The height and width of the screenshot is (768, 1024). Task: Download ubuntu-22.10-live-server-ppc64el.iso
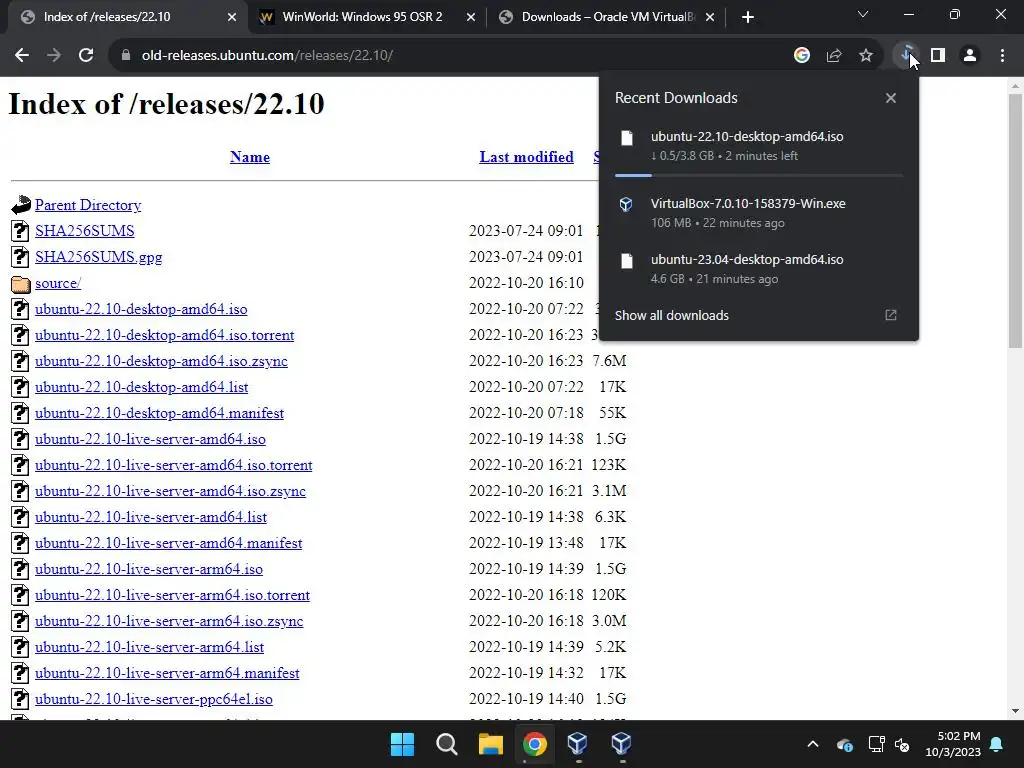pyautogui.click(x=154, y=699)
